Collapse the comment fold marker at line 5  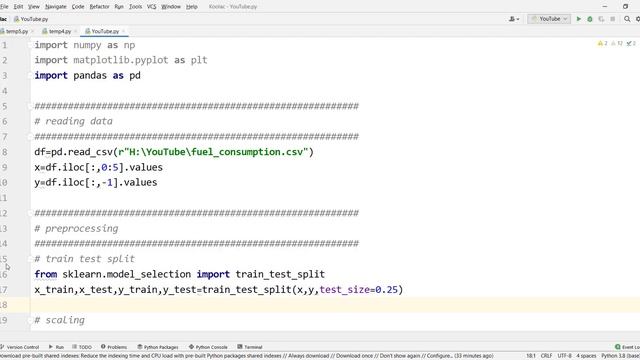(x=31, y=106)
